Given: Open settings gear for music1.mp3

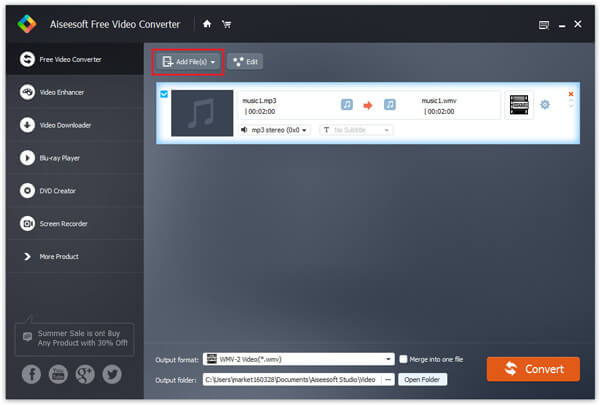Looking at the screenshot, I should [545, 104].
